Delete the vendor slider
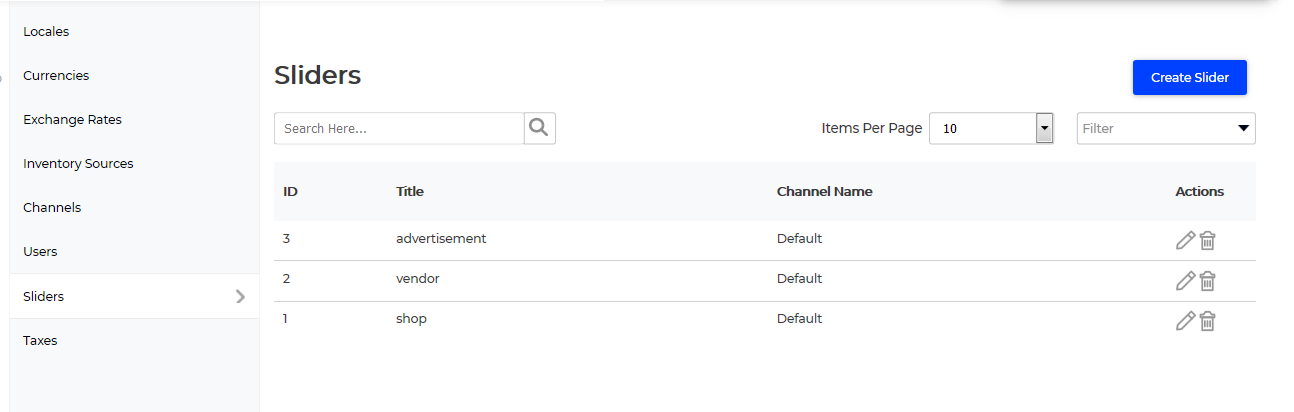The width and height of the screenshot is (1294, 412). (1207, 281)
